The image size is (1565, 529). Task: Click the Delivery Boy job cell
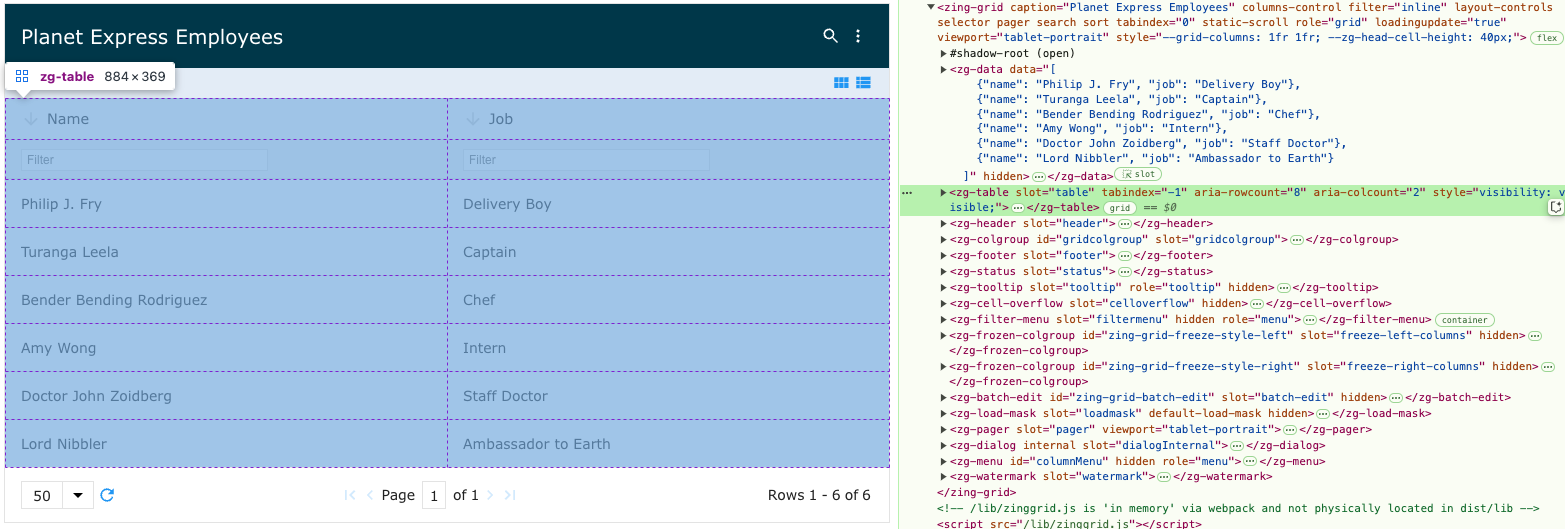point(668,204)
